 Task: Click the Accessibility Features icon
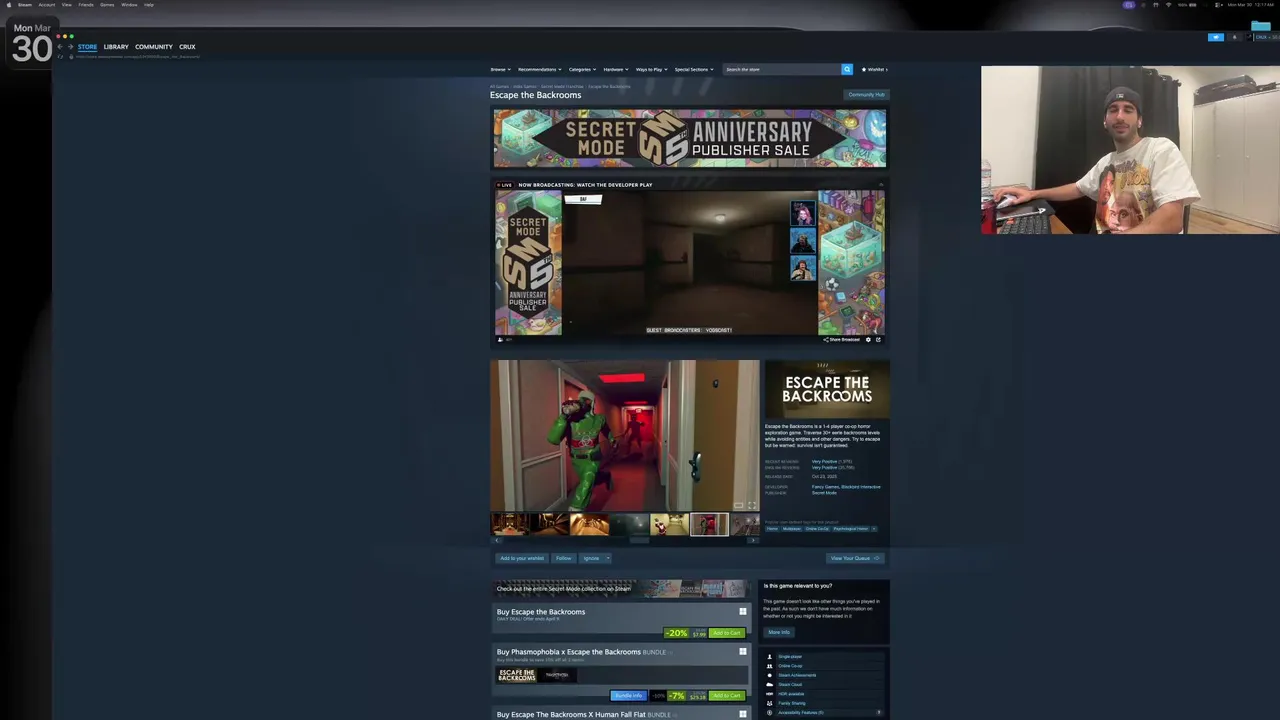[x=770, y=713]
